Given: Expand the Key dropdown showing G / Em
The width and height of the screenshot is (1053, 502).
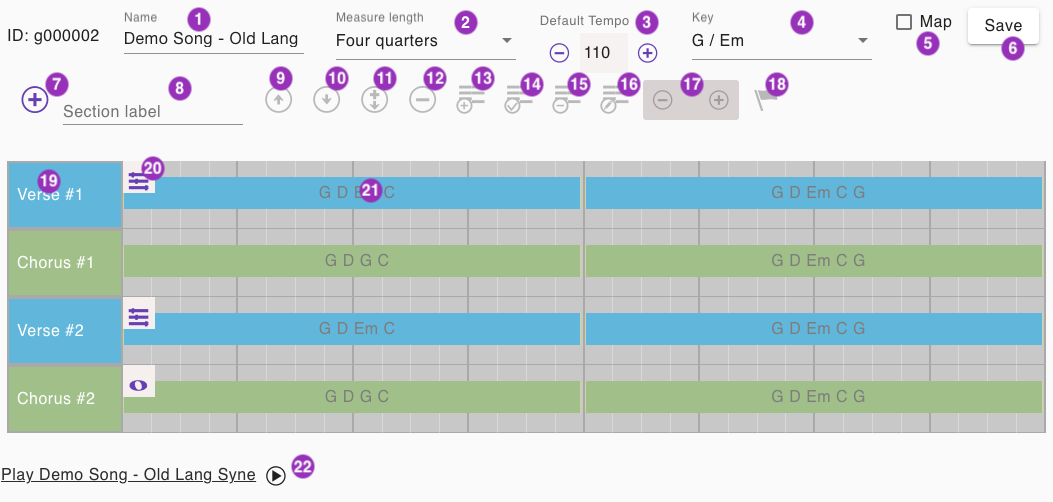Looking at the screenshot, I should tap(780, 41).
